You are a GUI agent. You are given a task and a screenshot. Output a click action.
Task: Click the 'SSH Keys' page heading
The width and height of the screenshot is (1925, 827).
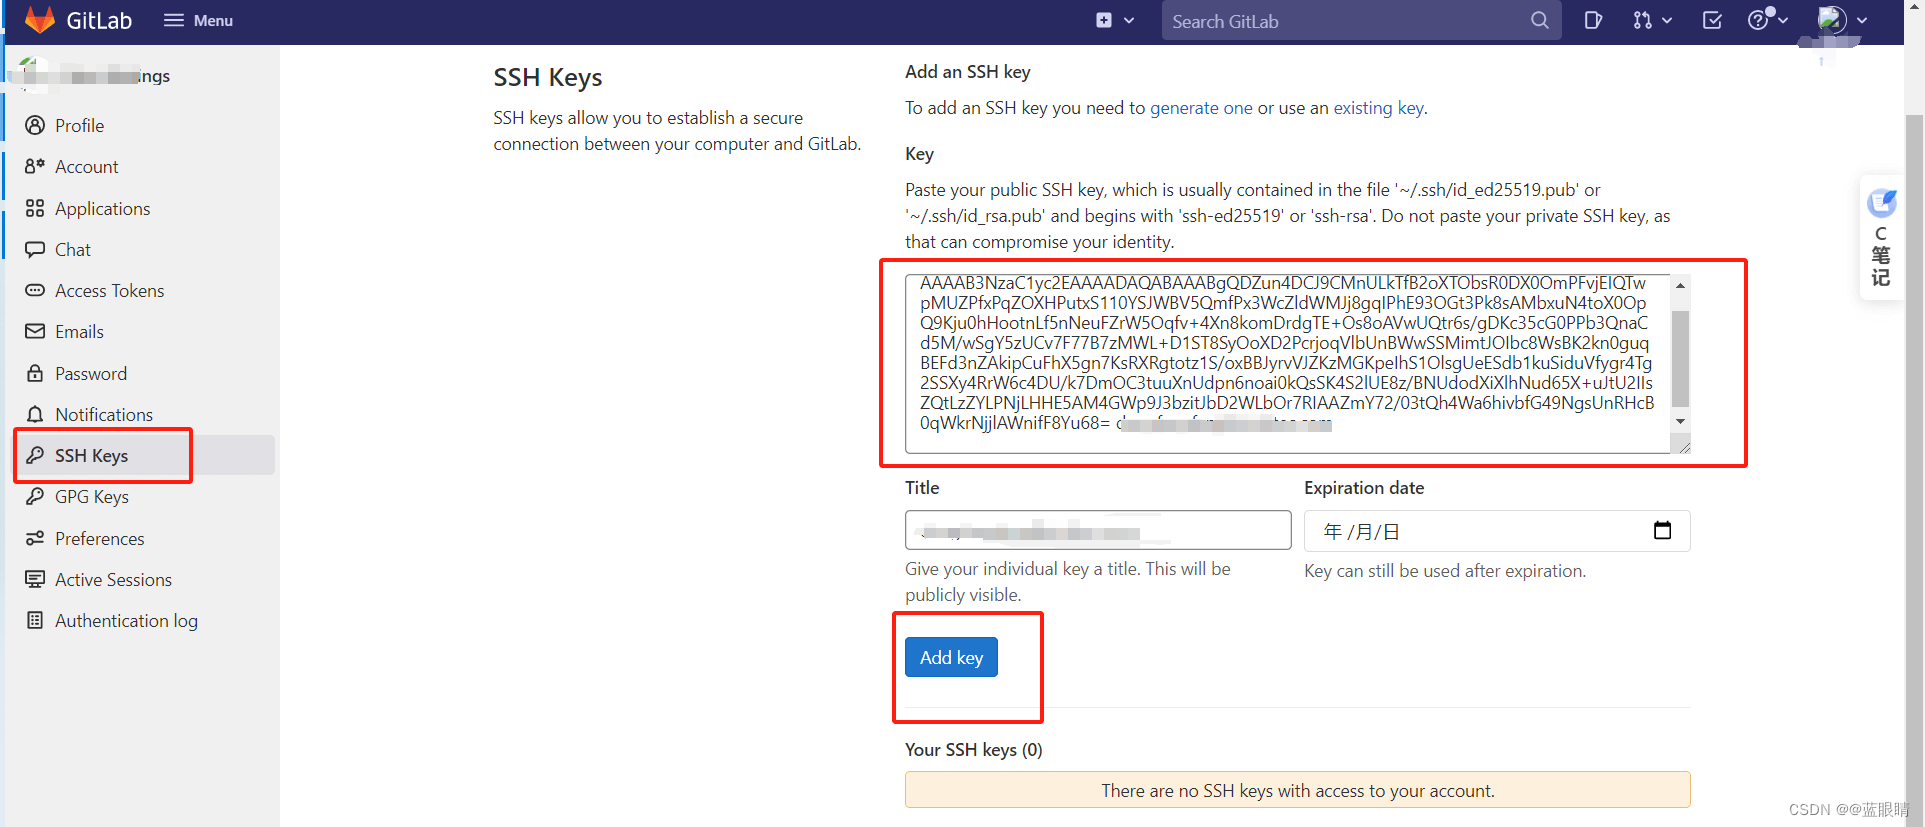(548, 78)
